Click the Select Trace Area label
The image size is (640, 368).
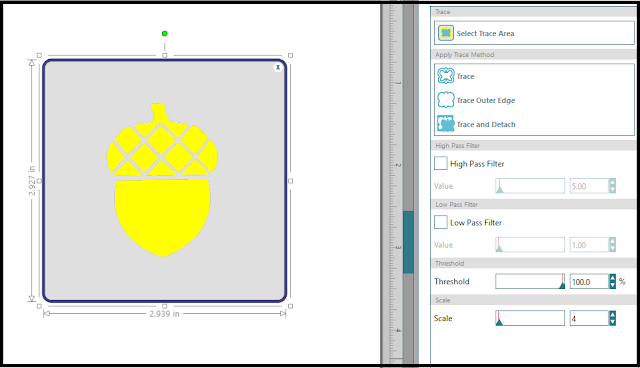(485, 33)
